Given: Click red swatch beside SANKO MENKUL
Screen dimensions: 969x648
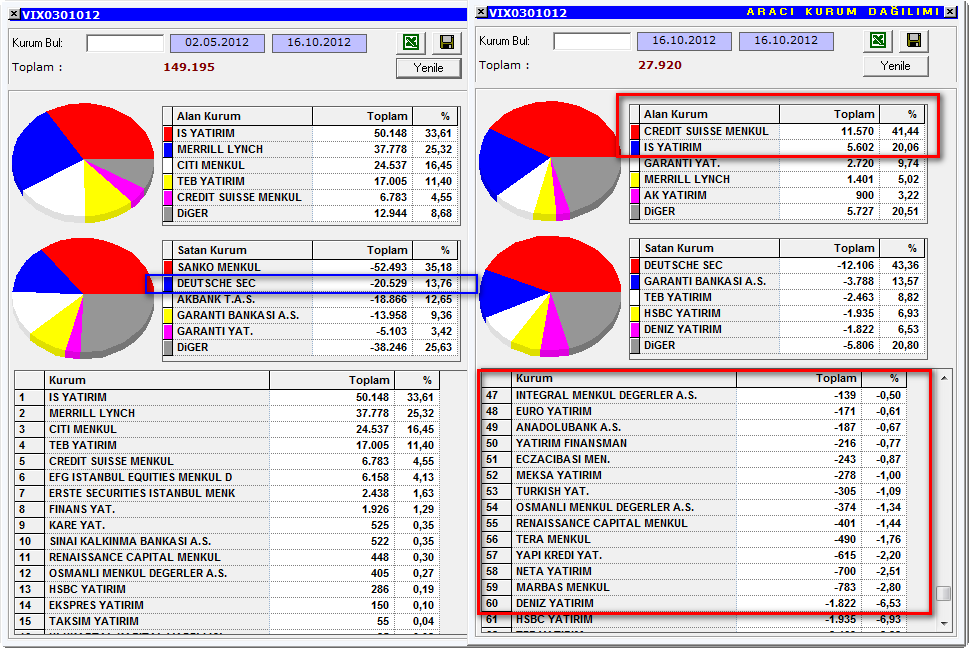Looking at the screenshot, I should point(167,267).
